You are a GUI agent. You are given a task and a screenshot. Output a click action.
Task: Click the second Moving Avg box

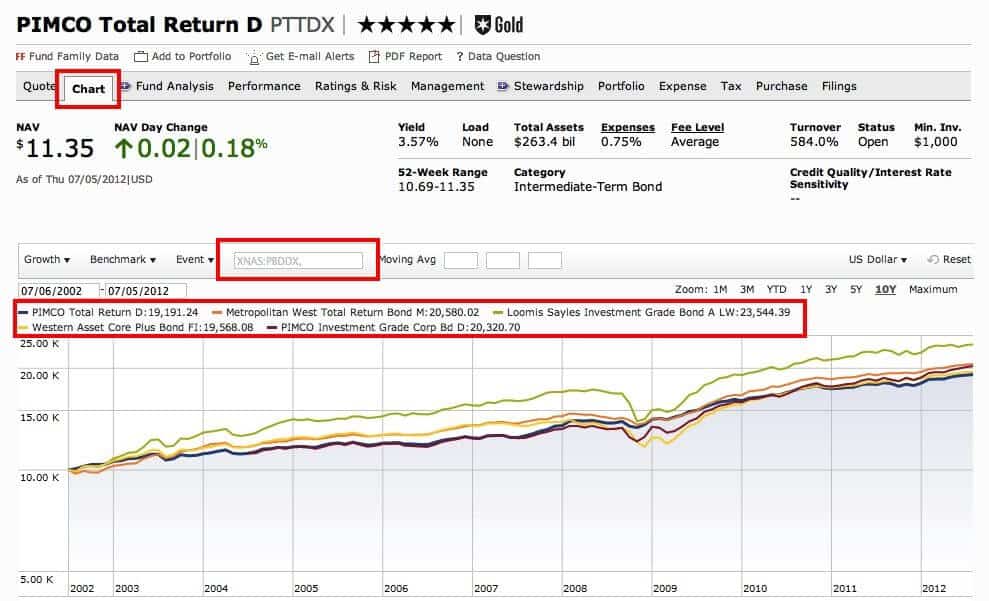503,260
